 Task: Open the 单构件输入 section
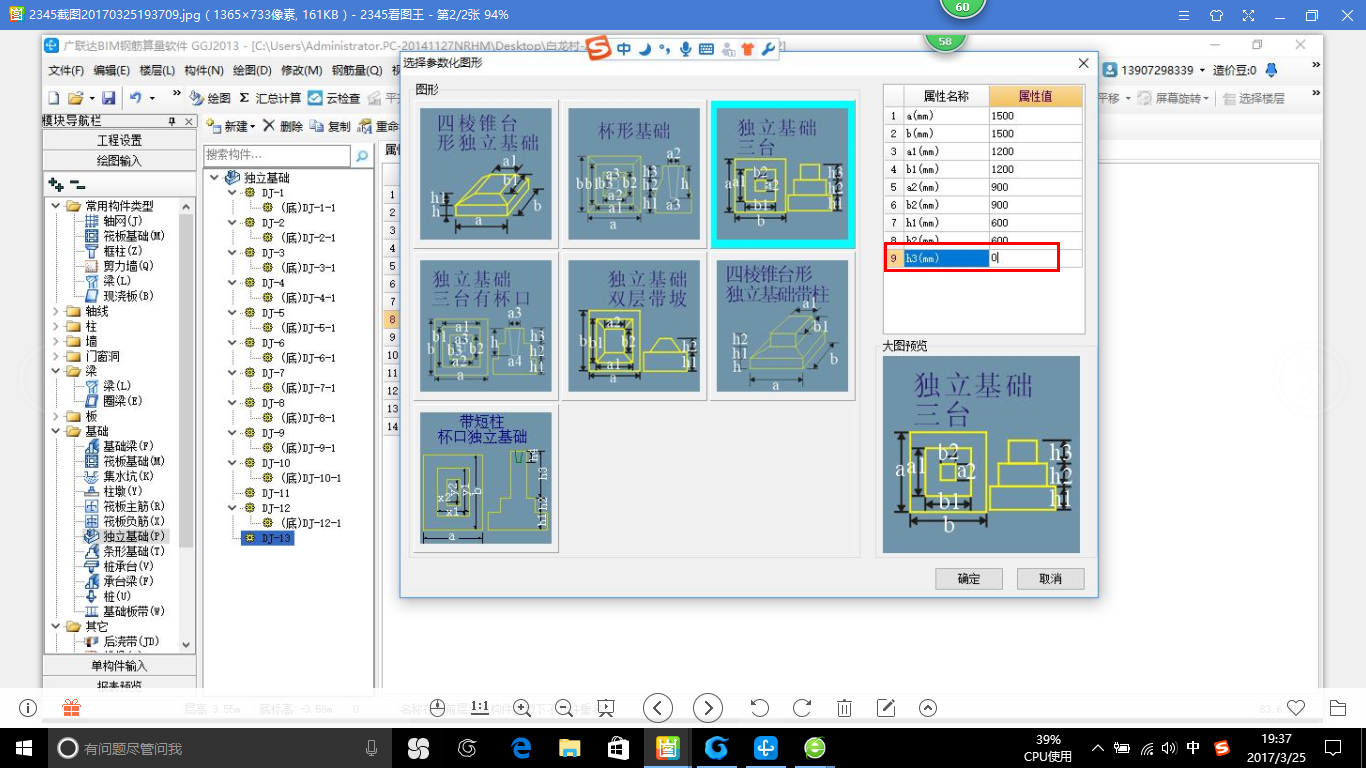(119, 666)
